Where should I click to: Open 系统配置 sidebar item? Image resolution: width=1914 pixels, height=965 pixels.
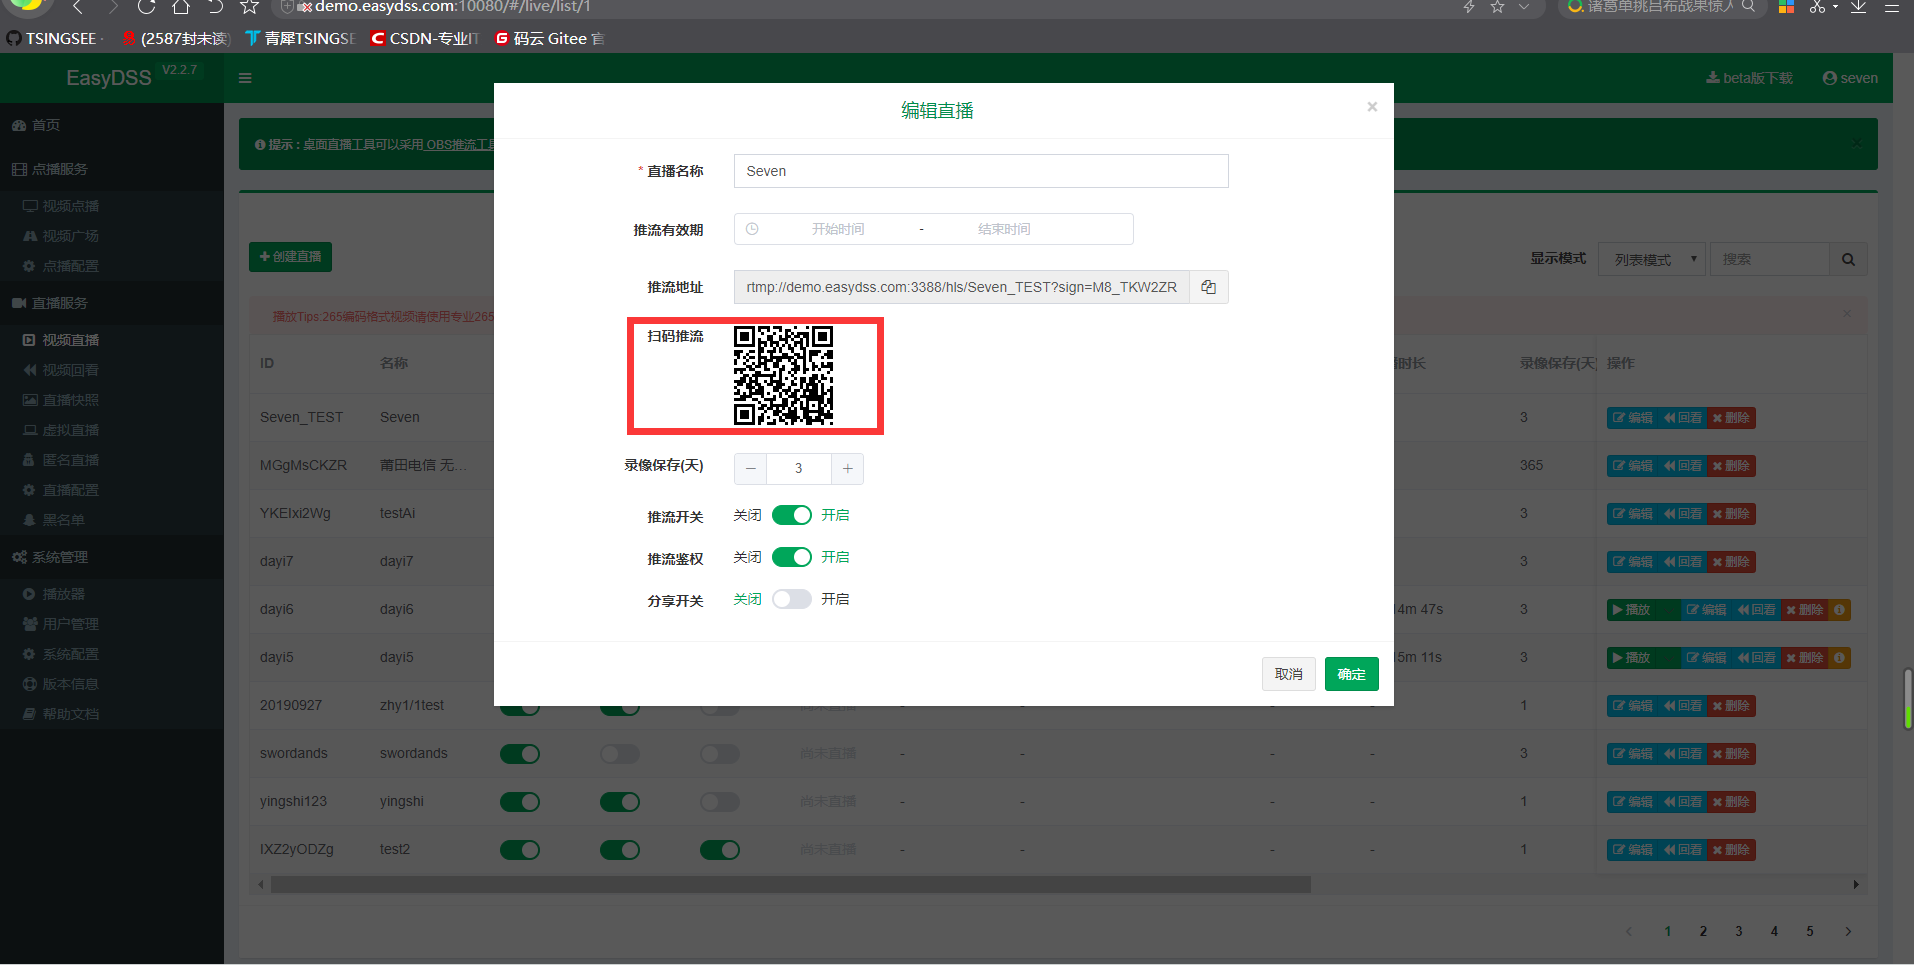click(x=61, y=654)
